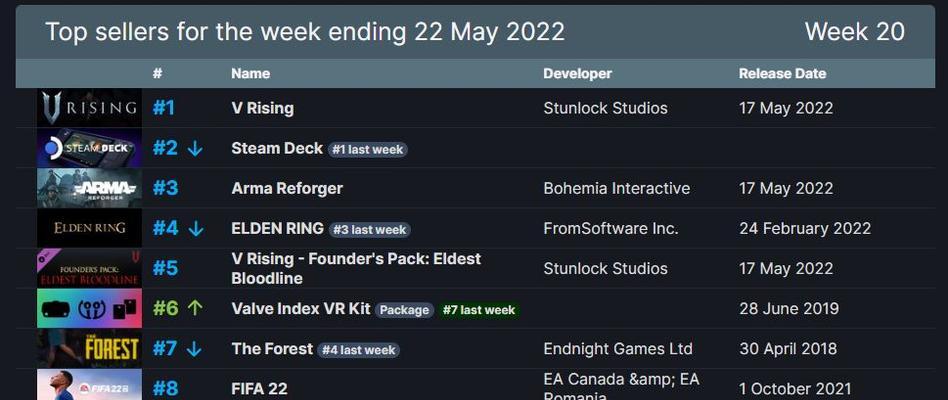Open the Valve Index VR Kit image
This screenshot has height=400, width=948.
pos(89,308)
